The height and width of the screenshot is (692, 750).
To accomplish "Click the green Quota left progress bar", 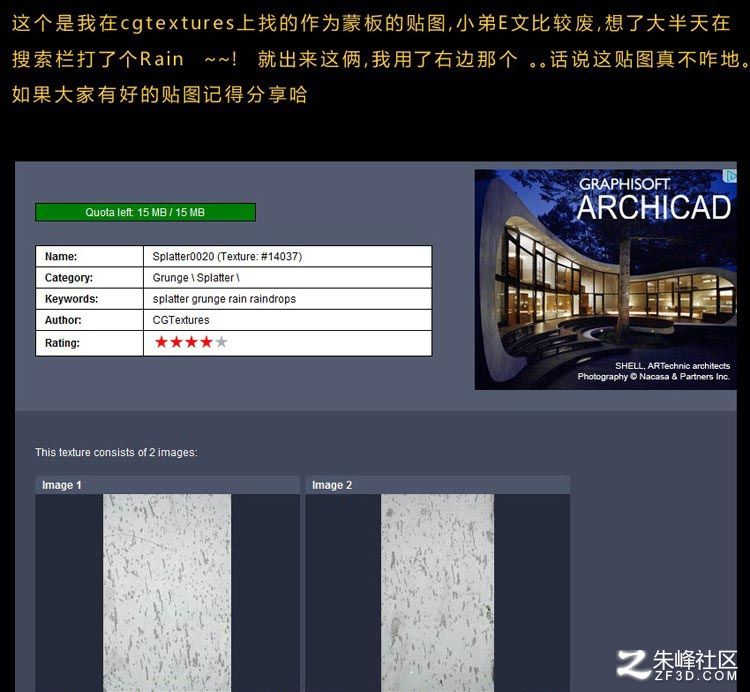I will tap(145, 212).
